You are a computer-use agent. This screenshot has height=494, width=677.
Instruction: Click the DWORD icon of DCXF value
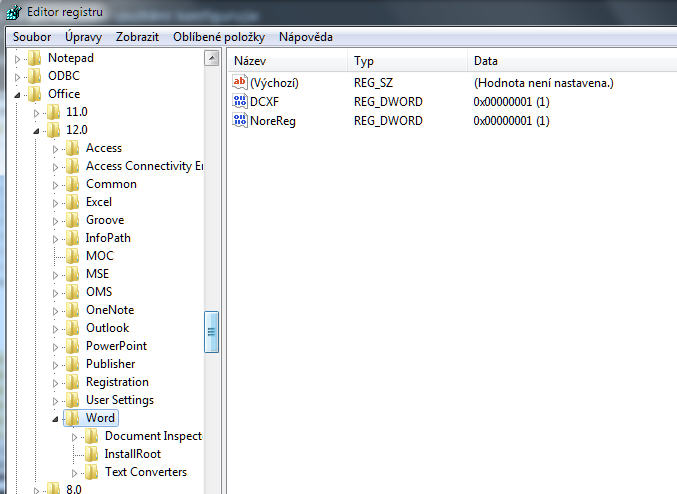[240, 101]
